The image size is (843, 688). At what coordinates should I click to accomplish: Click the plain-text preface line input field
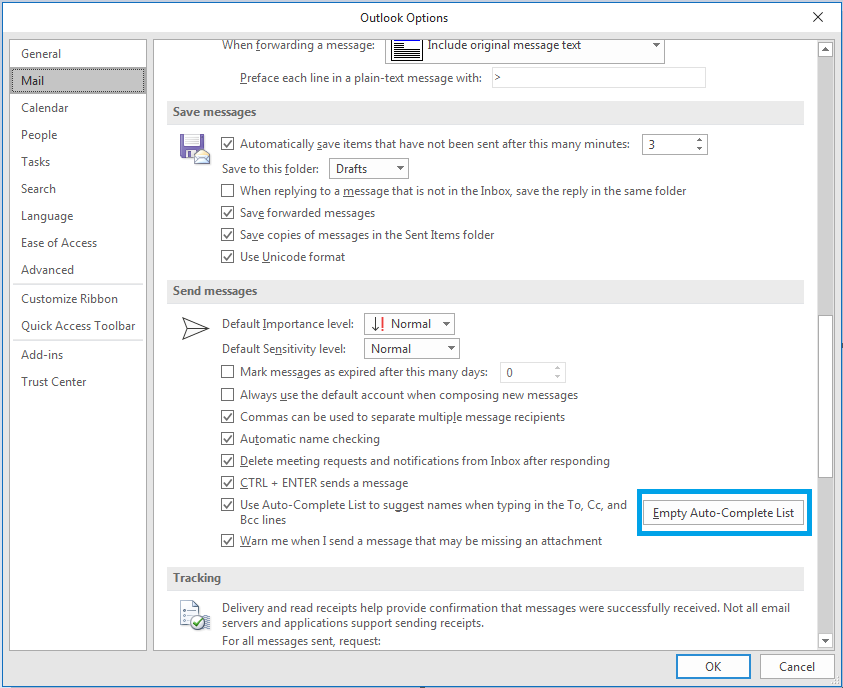click(x=598, y=78)
